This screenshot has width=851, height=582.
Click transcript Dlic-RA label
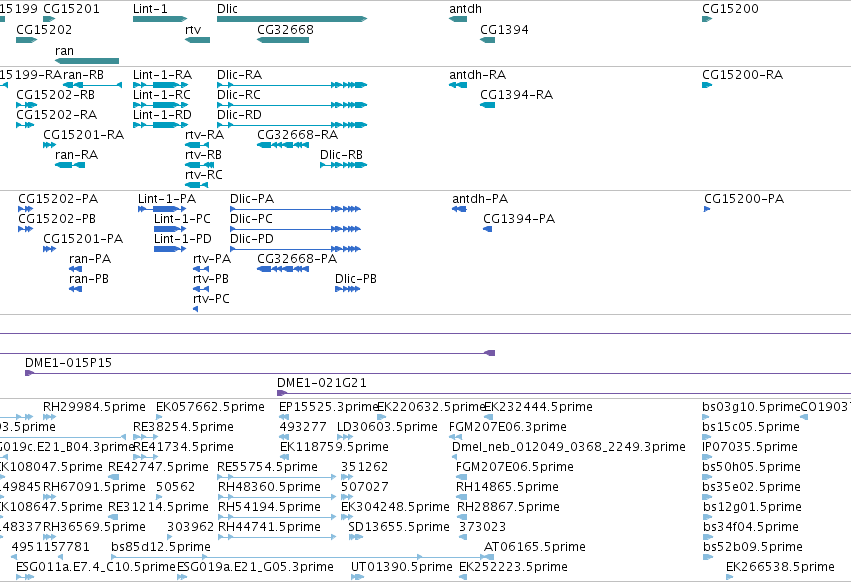tap(239, 74)
